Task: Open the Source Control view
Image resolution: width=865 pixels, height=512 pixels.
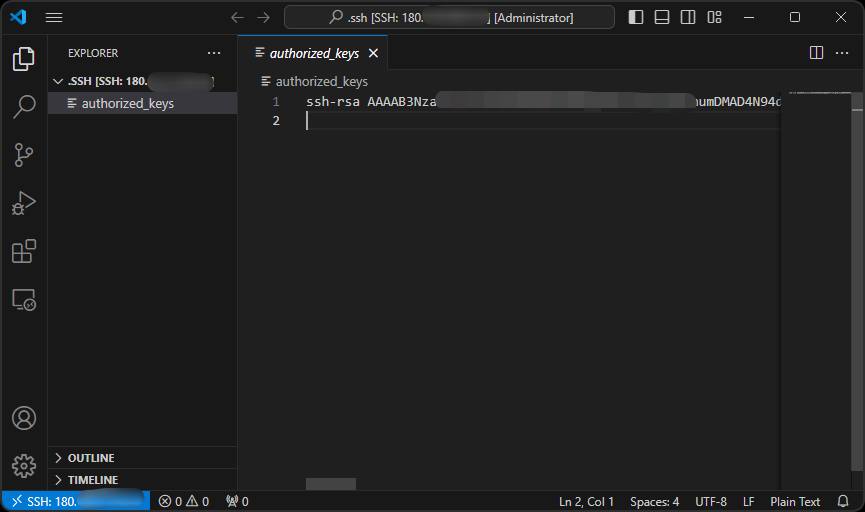Action: (x=24, y=155)
